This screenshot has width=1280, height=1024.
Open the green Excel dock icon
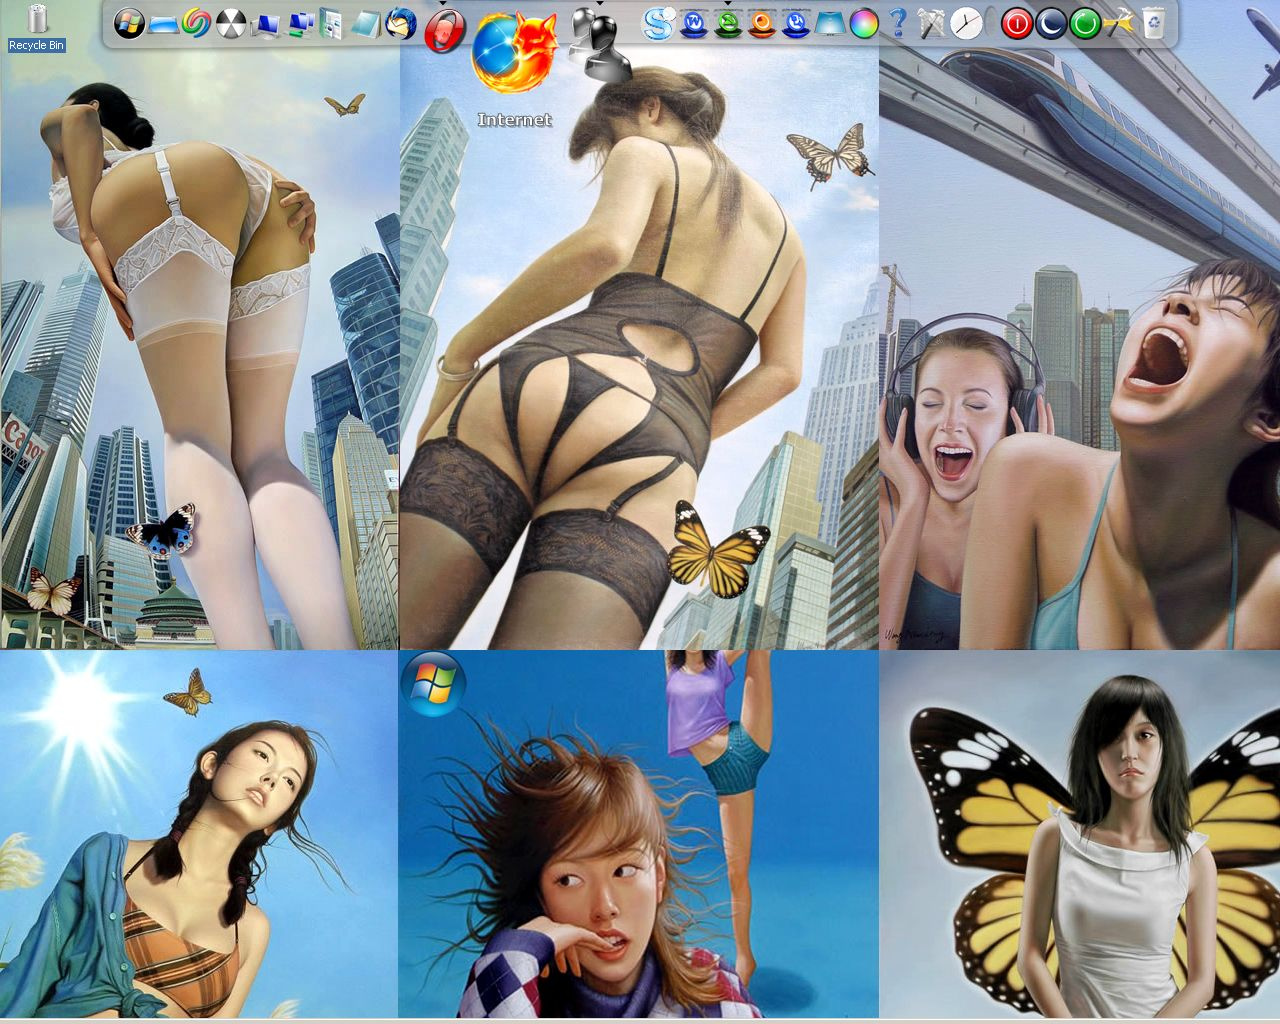click(728, 23)
